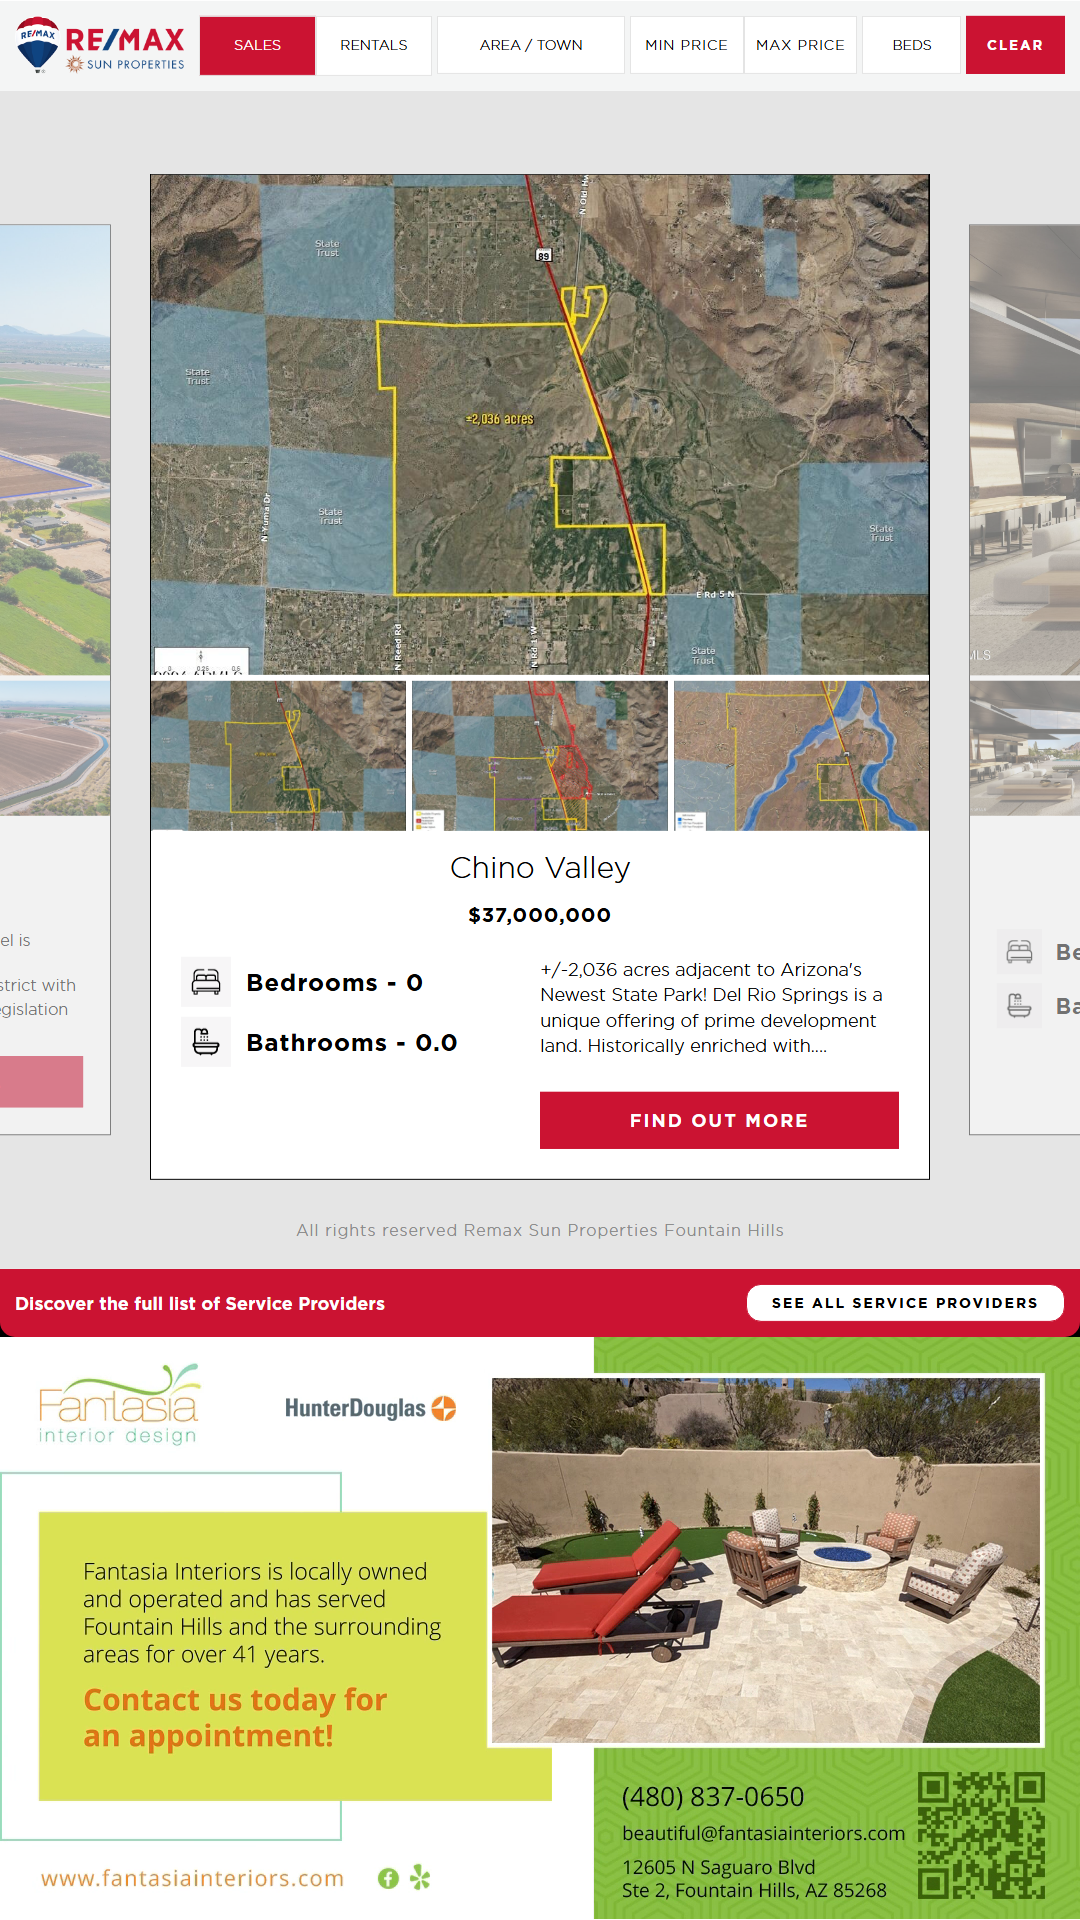Select the Sales listing tab
1080x1920 pixels.
pos(257,45)
